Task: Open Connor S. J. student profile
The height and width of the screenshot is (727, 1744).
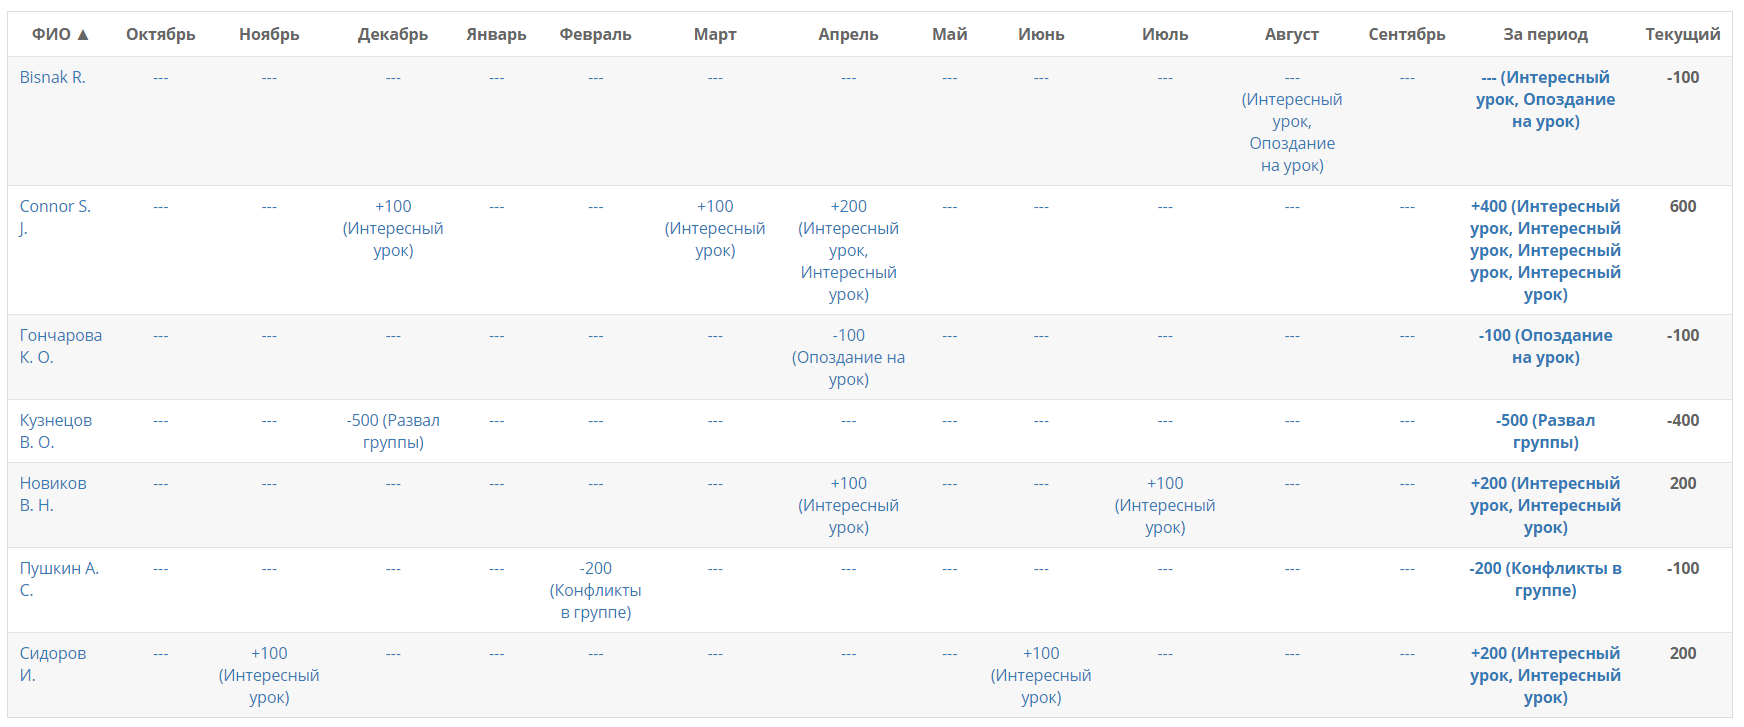Action: click(x=55, y=217)
